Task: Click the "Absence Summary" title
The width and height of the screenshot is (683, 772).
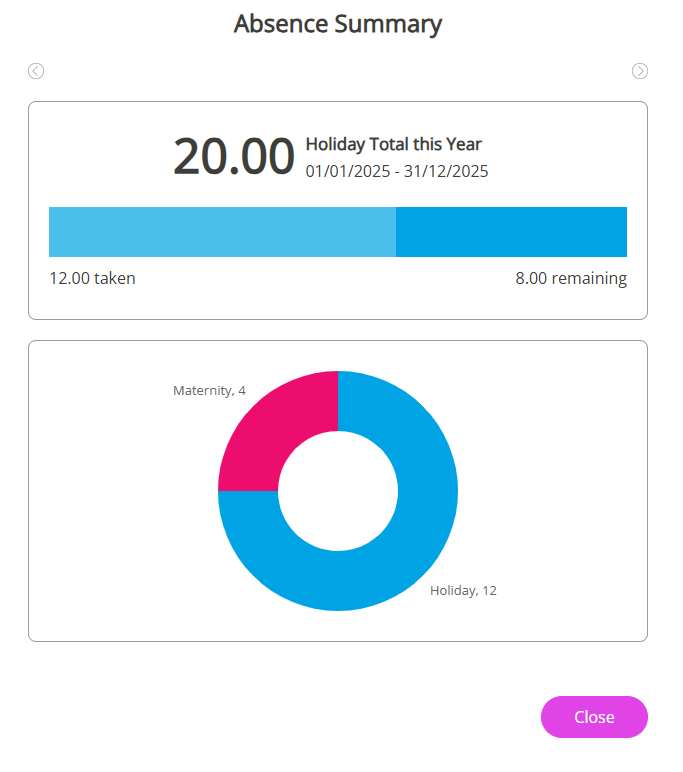Action: 338,24
